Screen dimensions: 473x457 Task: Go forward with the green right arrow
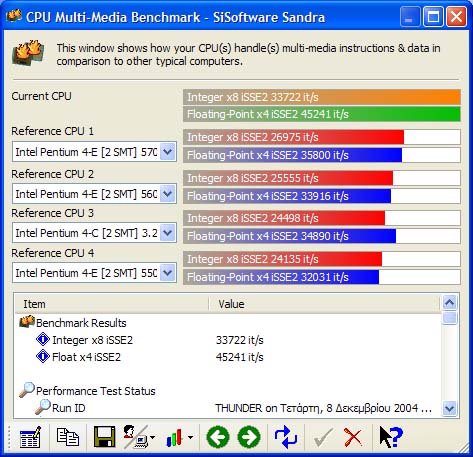point(249,437)
